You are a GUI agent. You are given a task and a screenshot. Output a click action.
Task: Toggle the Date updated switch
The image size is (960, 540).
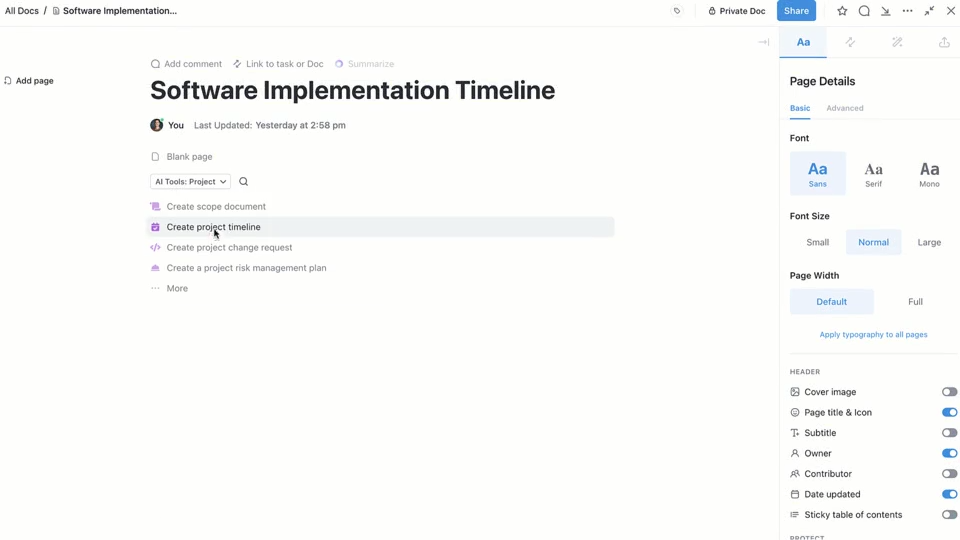(949, 494)
